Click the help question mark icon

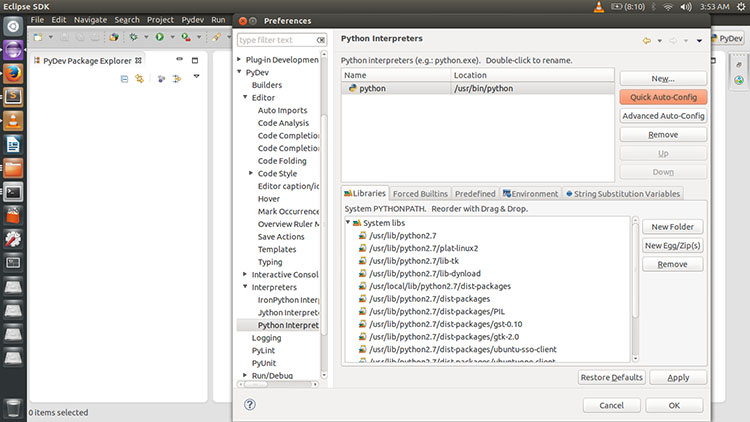tap(250, 404)
